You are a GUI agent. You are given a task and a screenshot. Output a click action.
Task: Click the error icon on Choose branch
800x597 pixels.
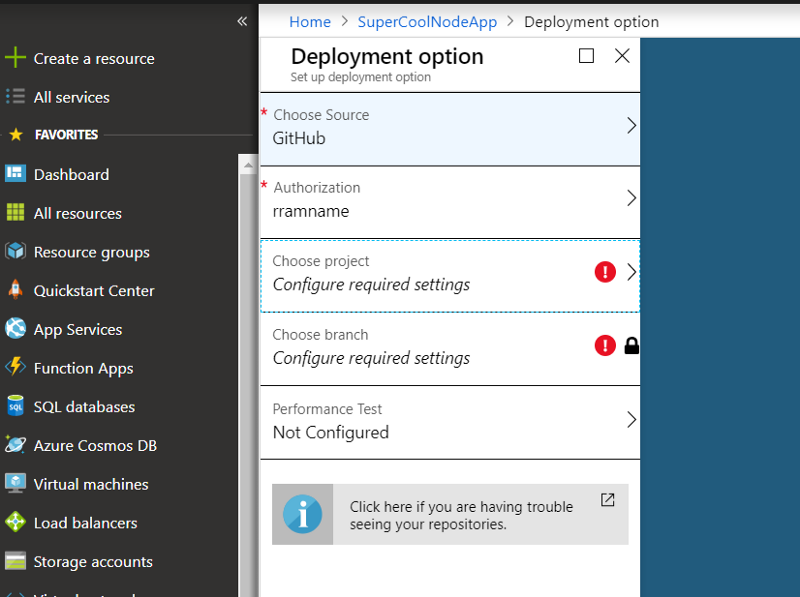(x=605, y=345)
